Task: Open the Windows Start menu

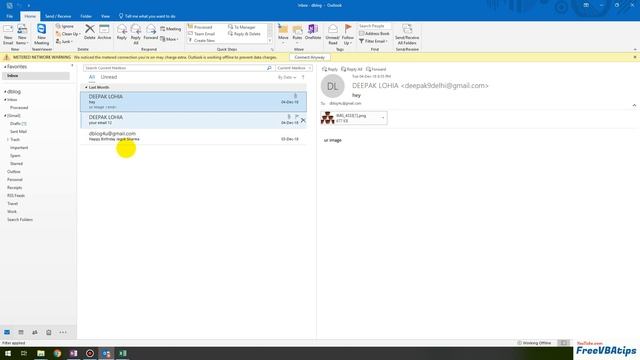Action: pos(8,353)
